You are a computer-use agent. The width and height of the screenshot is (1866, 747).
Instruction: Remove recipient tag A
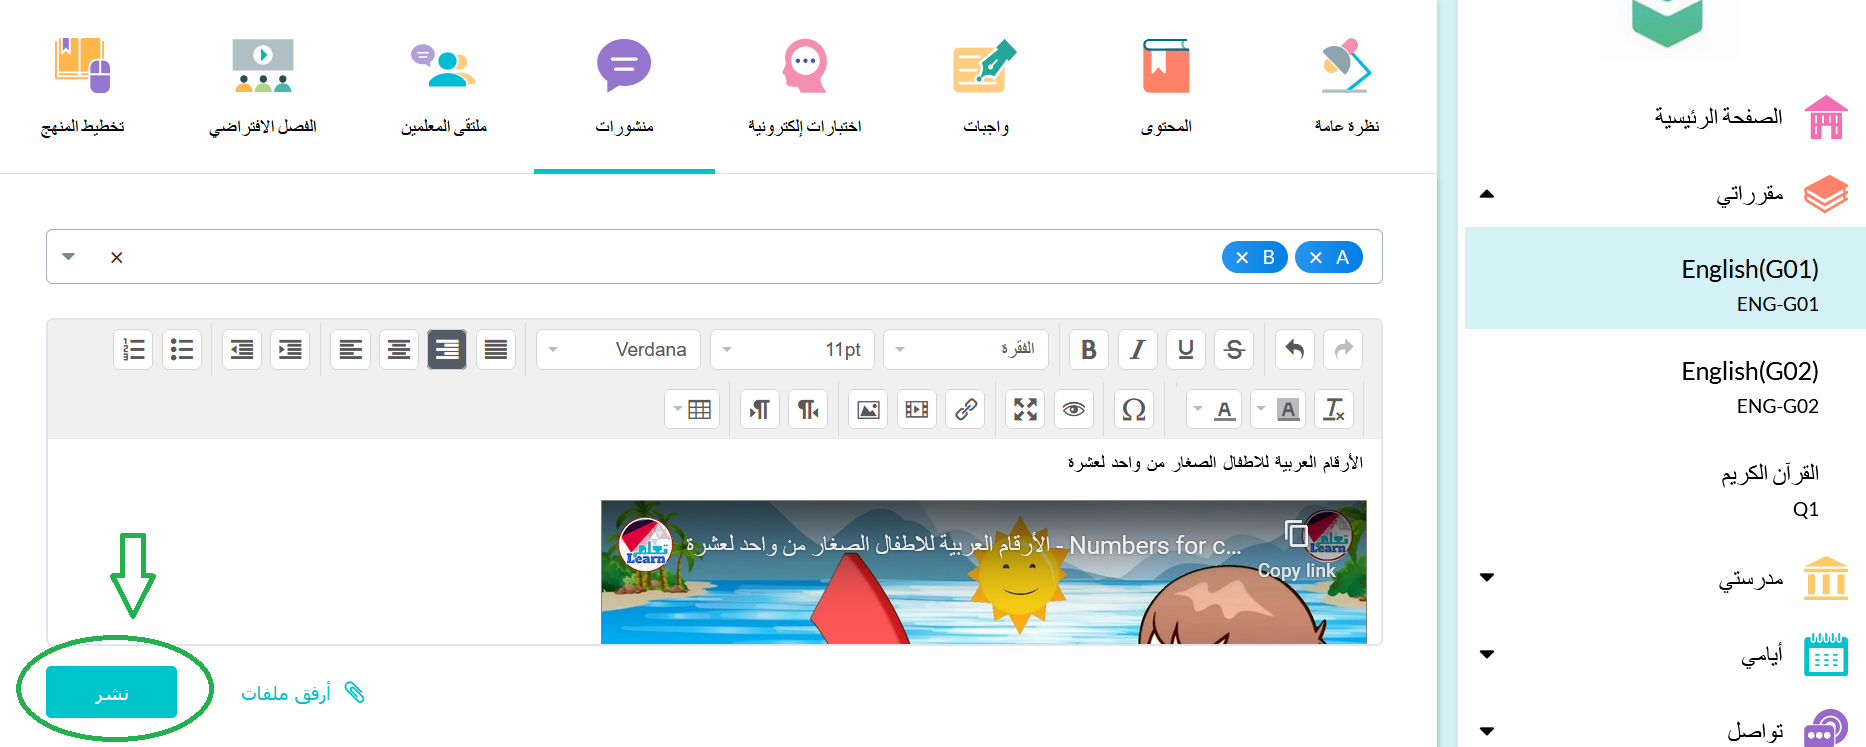tap(1316, 258)
